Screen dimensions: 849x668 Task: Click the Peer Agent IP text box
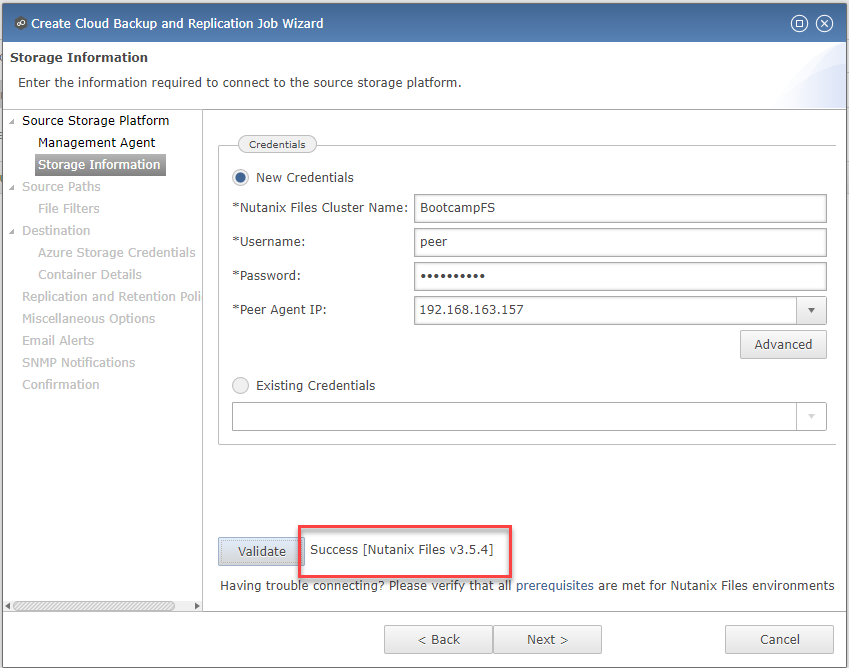tap(605, 310)
